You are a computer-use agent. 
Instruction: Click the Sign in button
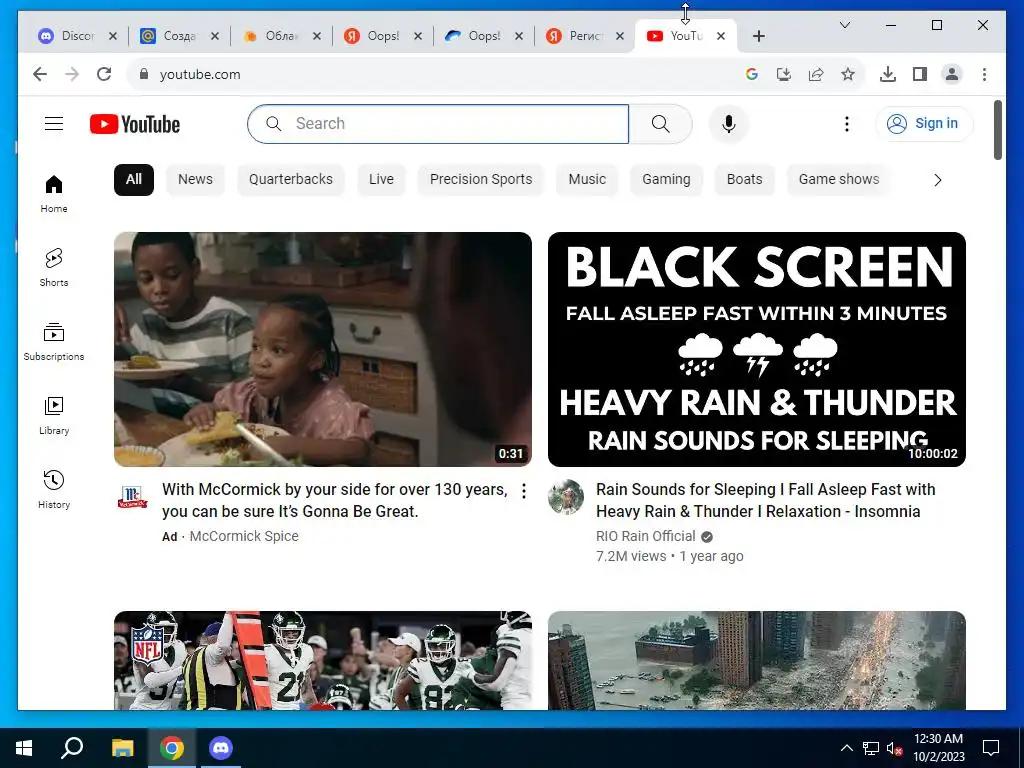tap(924, 123)
